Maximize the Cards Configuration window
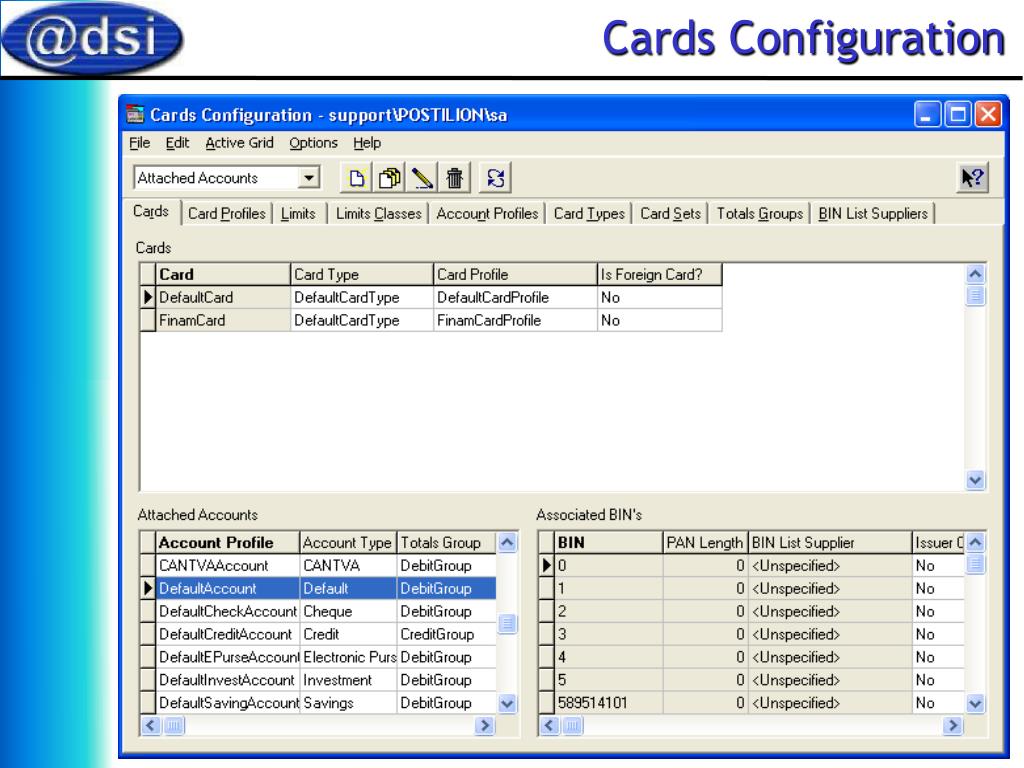The height and width of the screenshot is (768, 1024). 958,114
